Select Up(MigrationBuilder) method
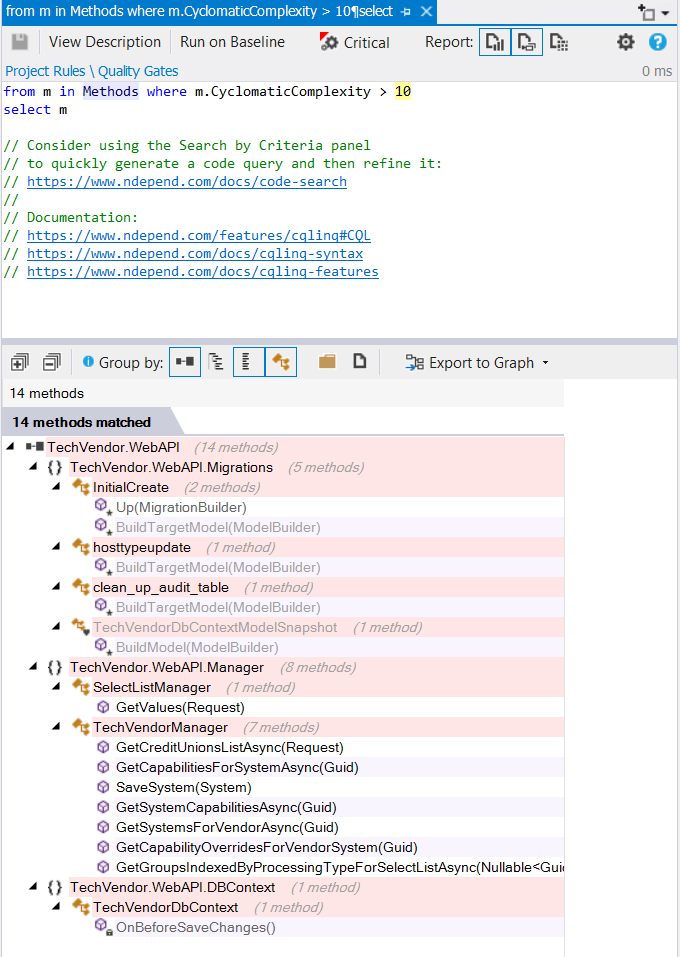The height and width of the screenshot is (957, 680). point(181,507)
